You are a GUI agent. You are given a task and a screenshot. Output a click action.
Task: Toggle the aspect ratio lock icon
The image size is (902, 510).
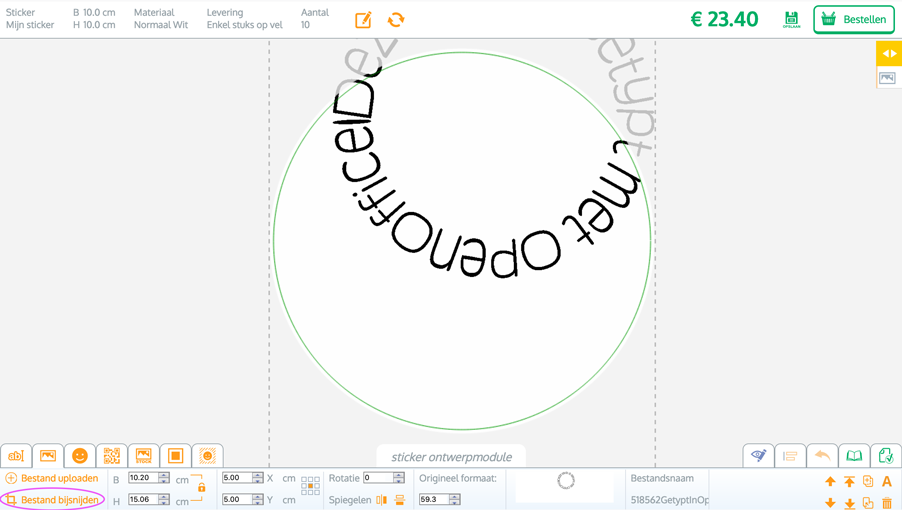(x=201, y=488)
